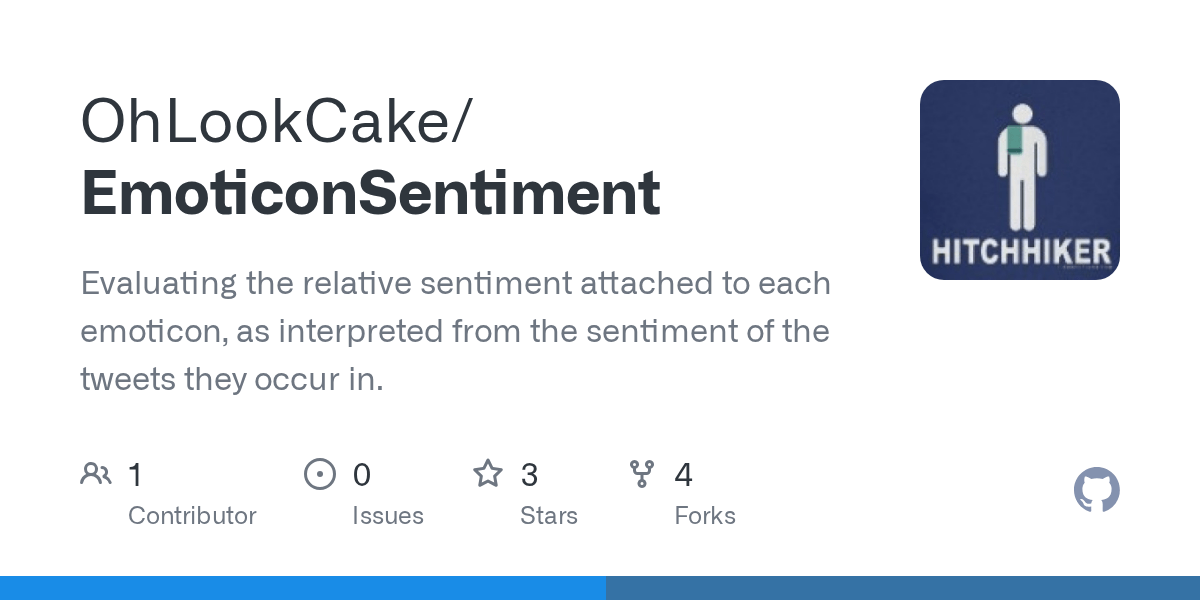Image resolution: width=1200 pixels, height=600 pixels.
Task: Open the OhLookCake owner name
Action: click(270, 121)
